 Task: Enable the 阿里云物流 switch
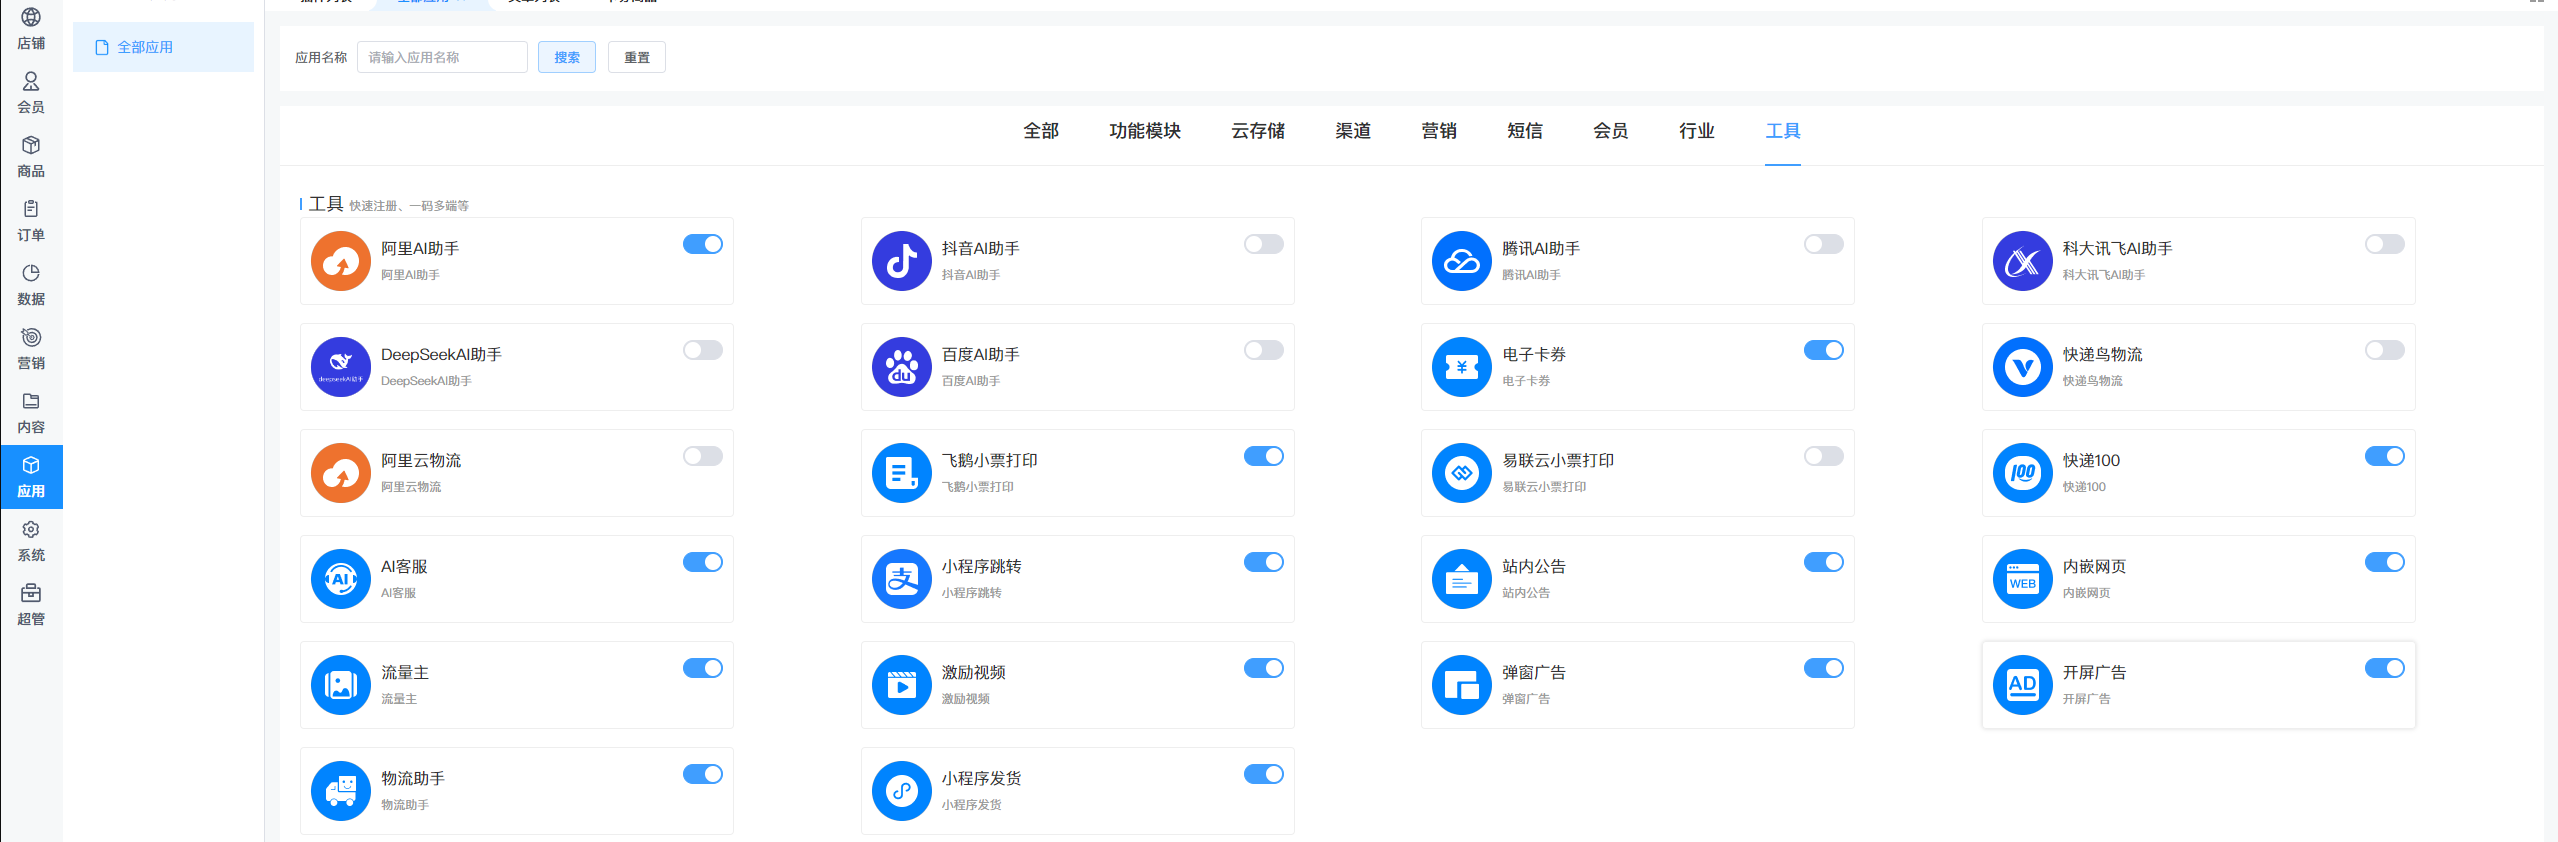703,456
